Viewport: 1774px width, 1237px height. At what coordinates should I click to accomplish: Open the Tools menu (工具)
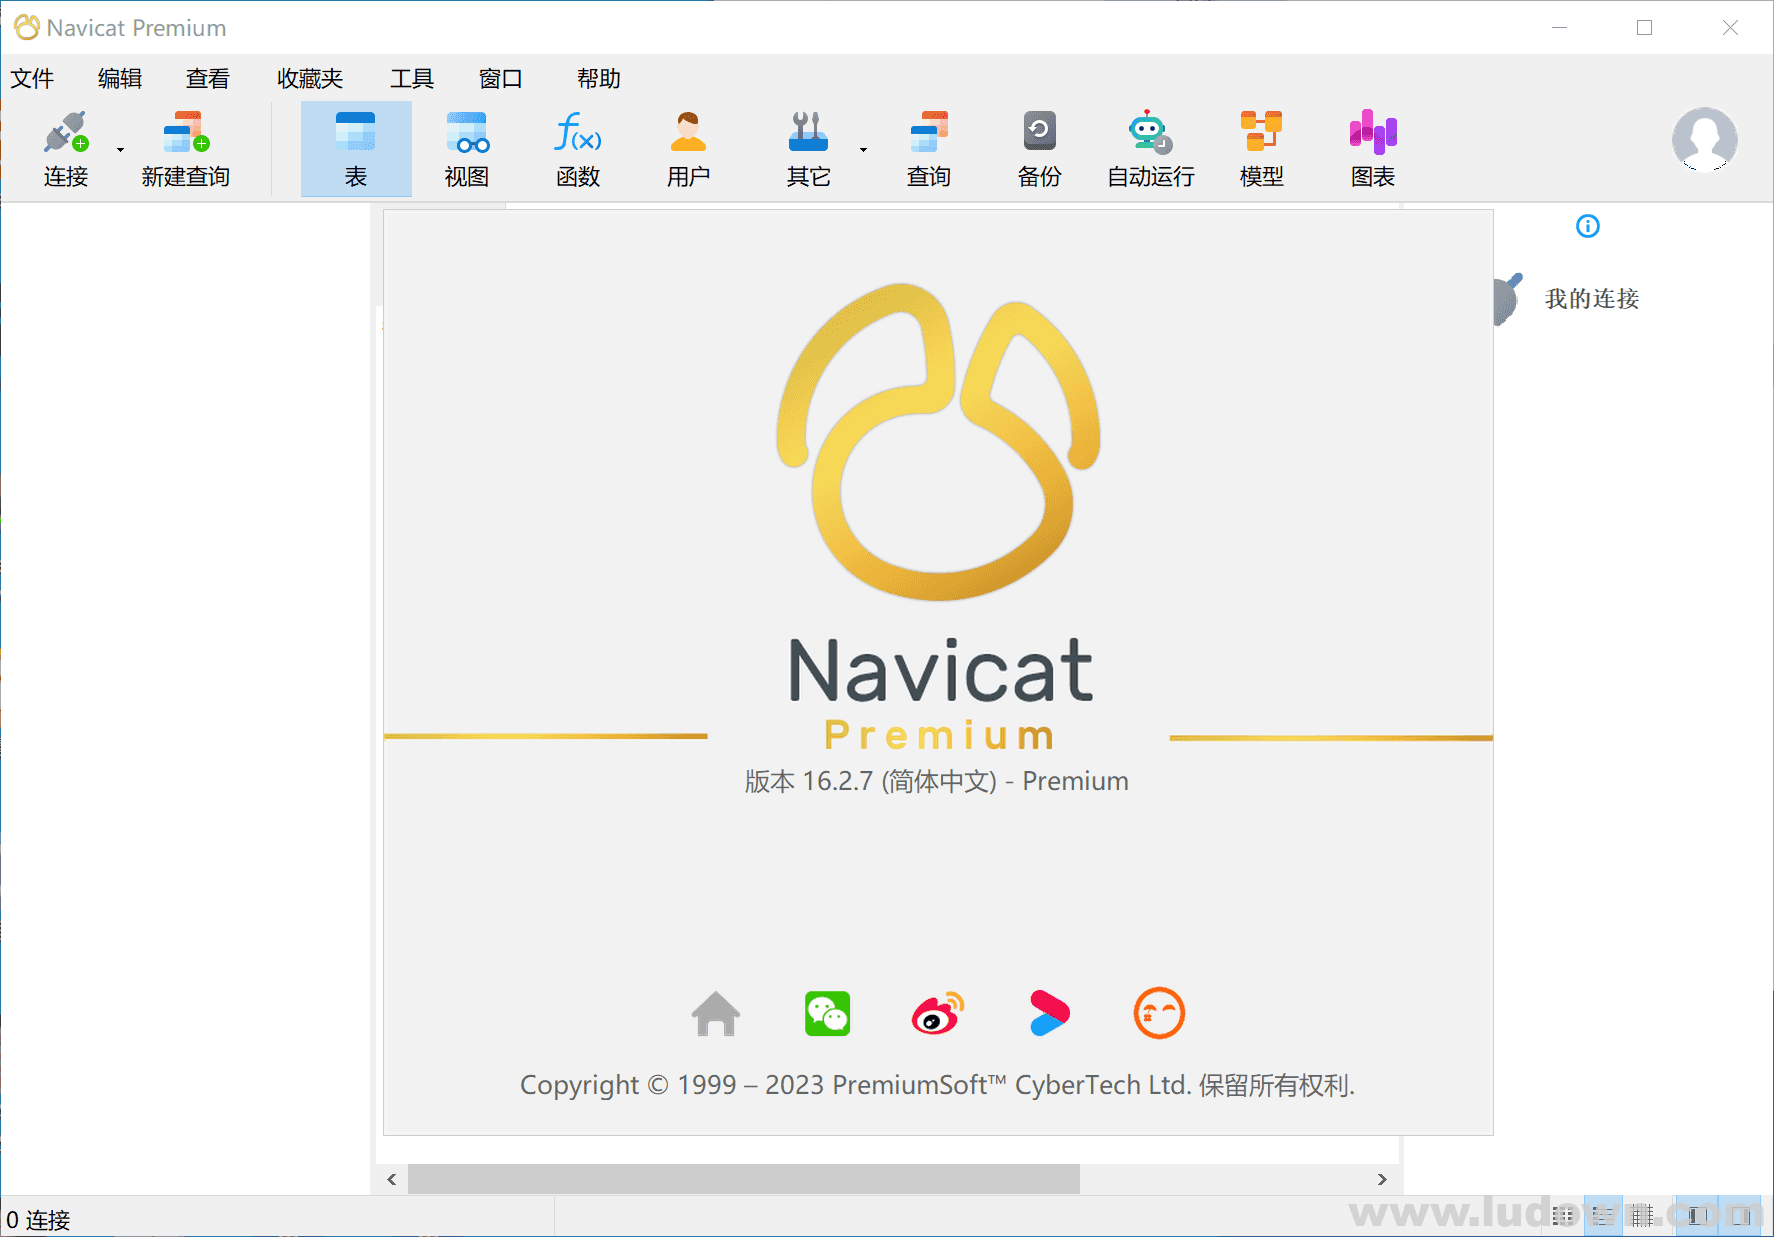tap(412, 78)
